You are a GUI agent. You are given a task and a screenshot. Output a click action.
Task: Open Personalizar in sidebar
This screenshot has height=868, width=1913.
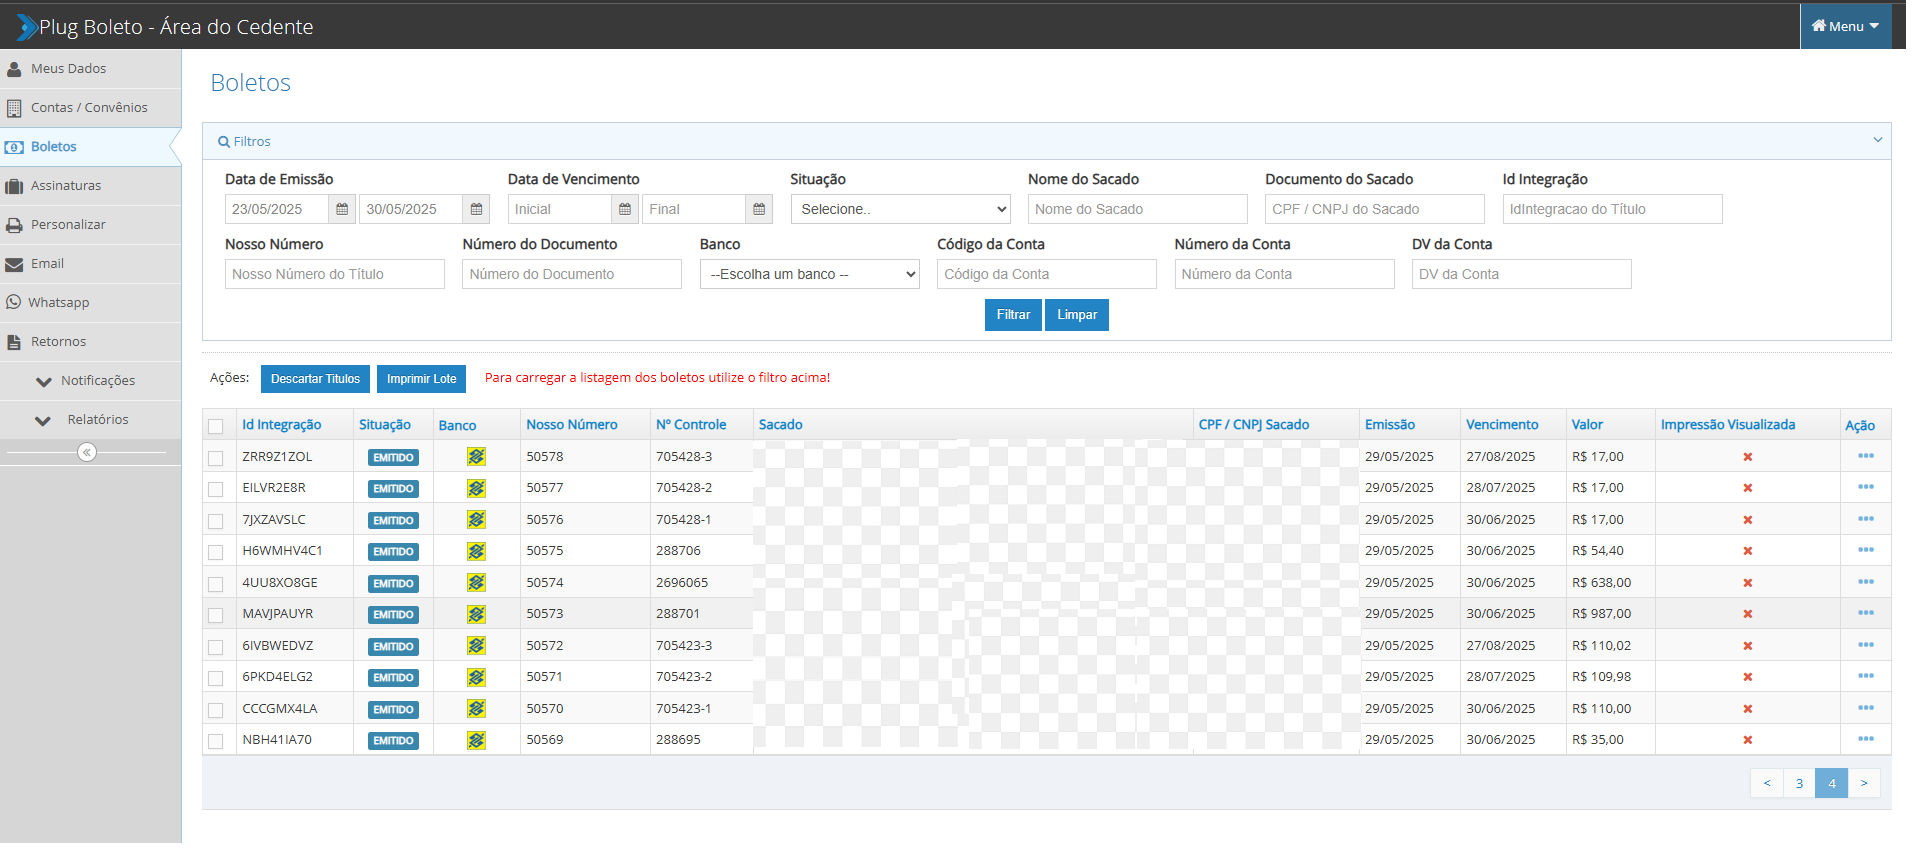90,225
